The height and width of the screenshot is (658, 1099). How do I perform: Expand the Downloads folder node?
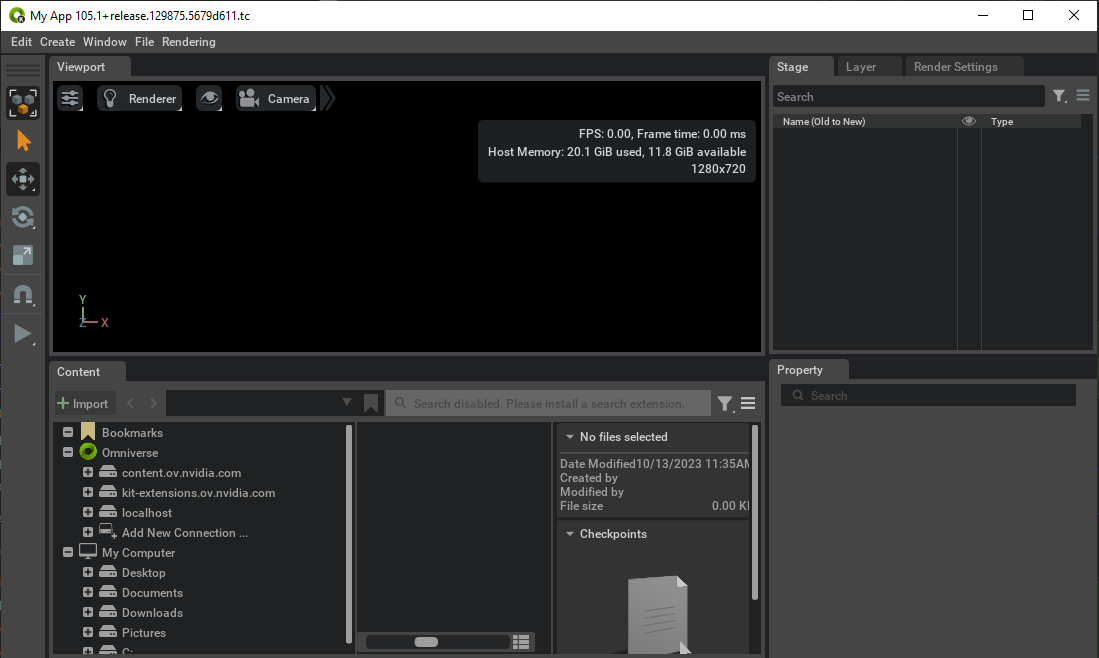tap(88, 612)
